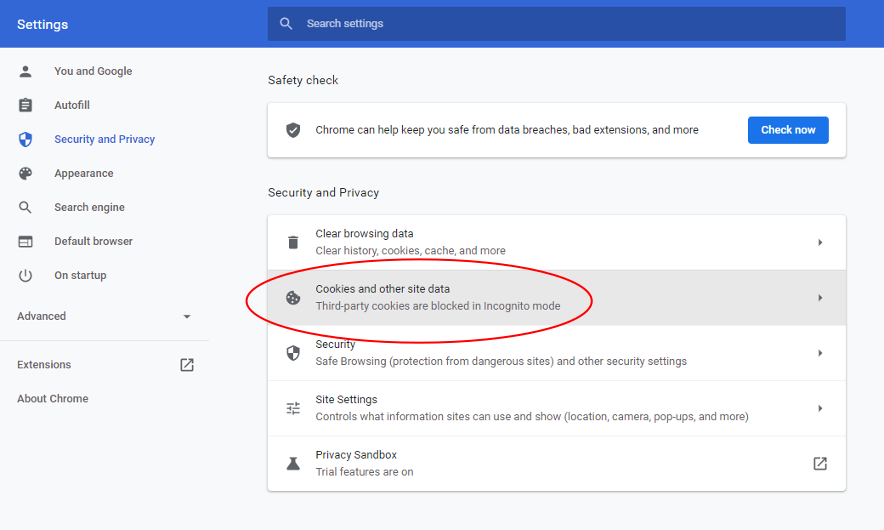884x530 pixels.
Task: Open Extensions from the sidebar
Action: [x=44, y=365]
